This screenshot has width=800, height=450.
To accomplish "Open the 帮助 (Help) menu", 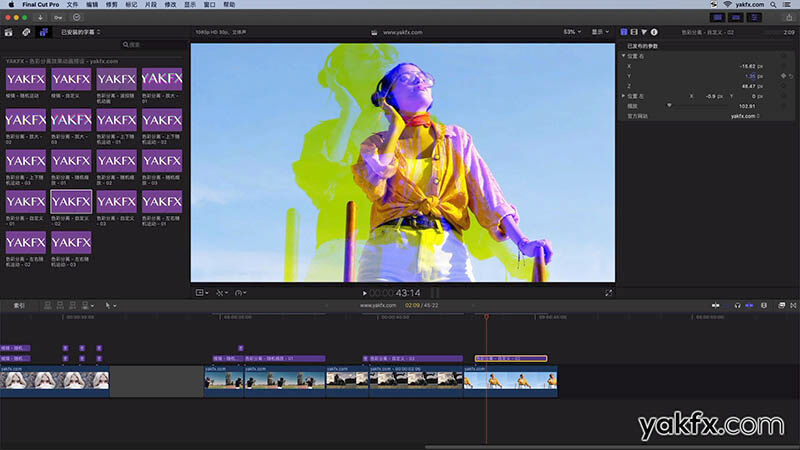I will coord(229,5).
